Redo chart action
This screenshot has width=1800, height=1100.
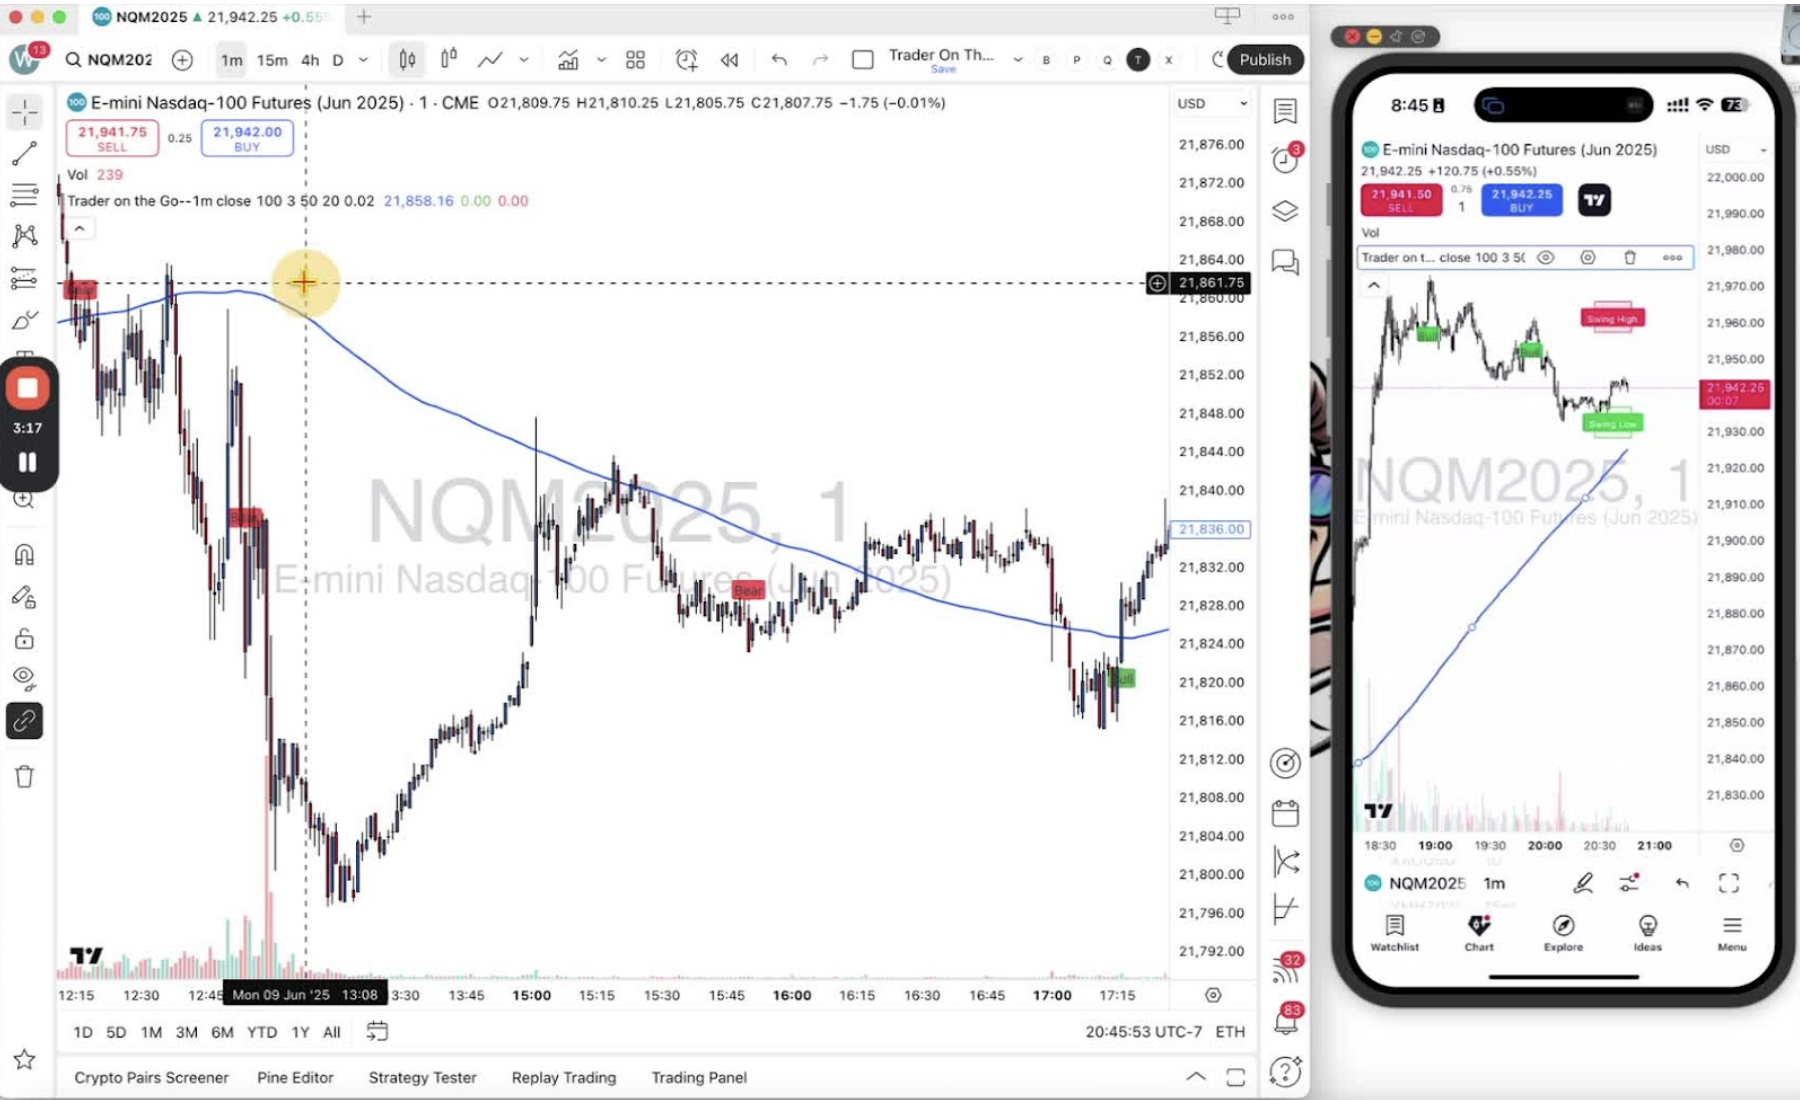click(x=821, y=60)
